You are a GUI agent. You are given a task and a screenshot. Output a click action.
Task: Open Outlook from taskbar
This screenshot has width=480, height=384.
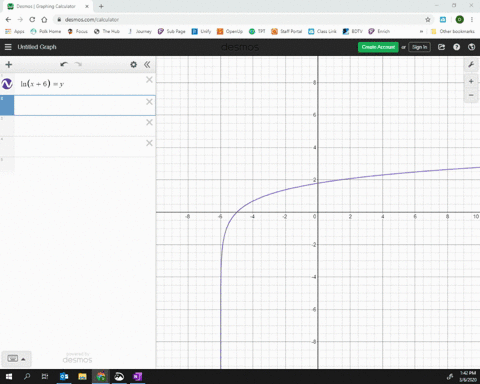pyautogui.click(x=64, y=377)
